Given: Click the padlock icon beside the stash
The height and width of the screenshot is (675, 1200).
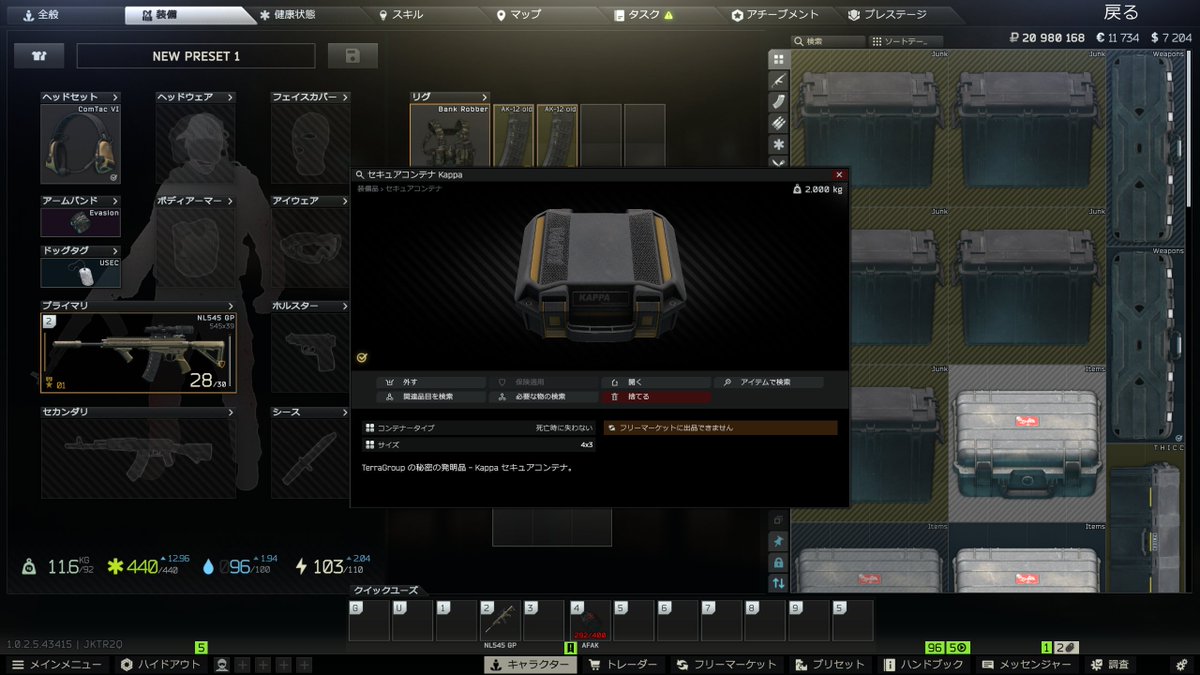Looking at the screenshot, I should click(x=779, y=562).
